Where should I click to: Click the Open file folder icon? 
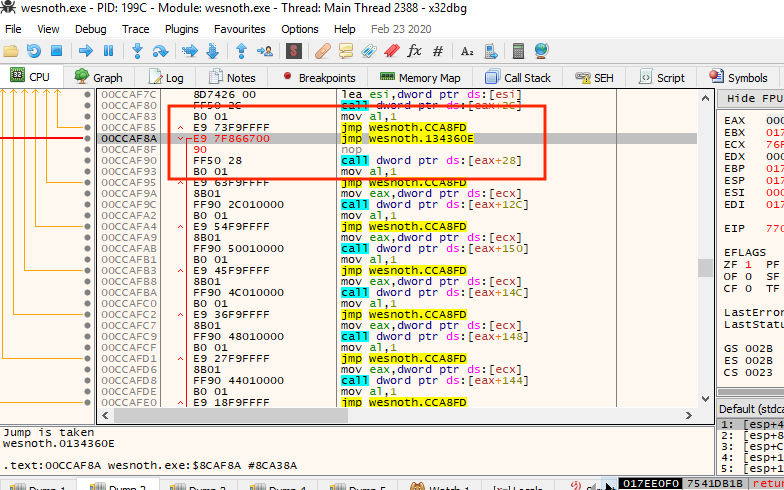click(x=11, y=50)
